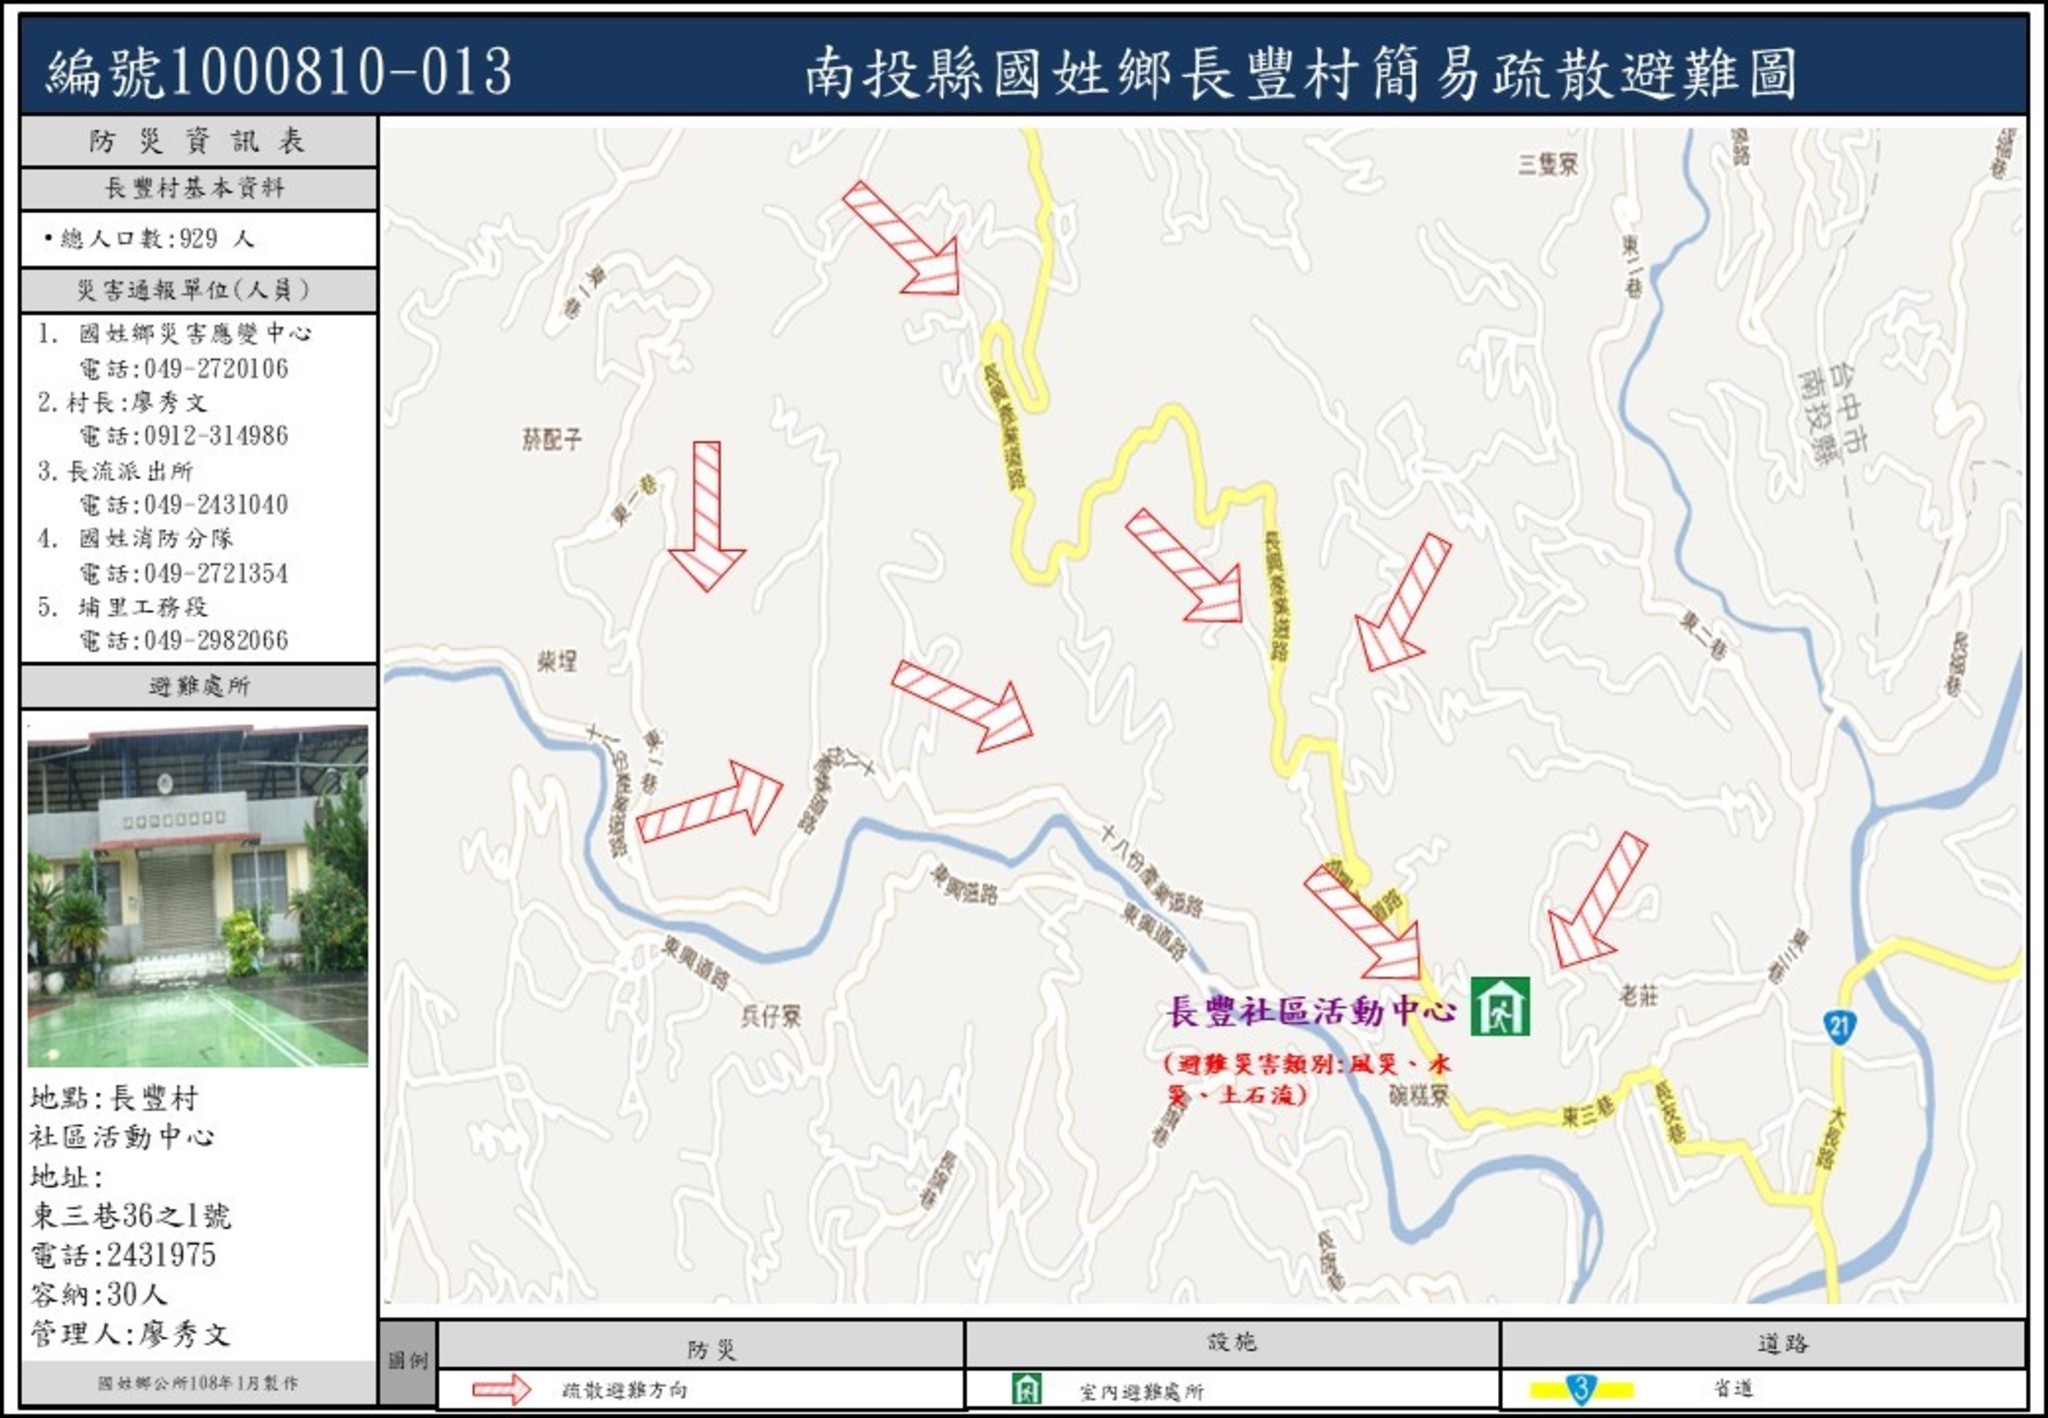Click the village chief phone 0912-314986

coord(215,436)
